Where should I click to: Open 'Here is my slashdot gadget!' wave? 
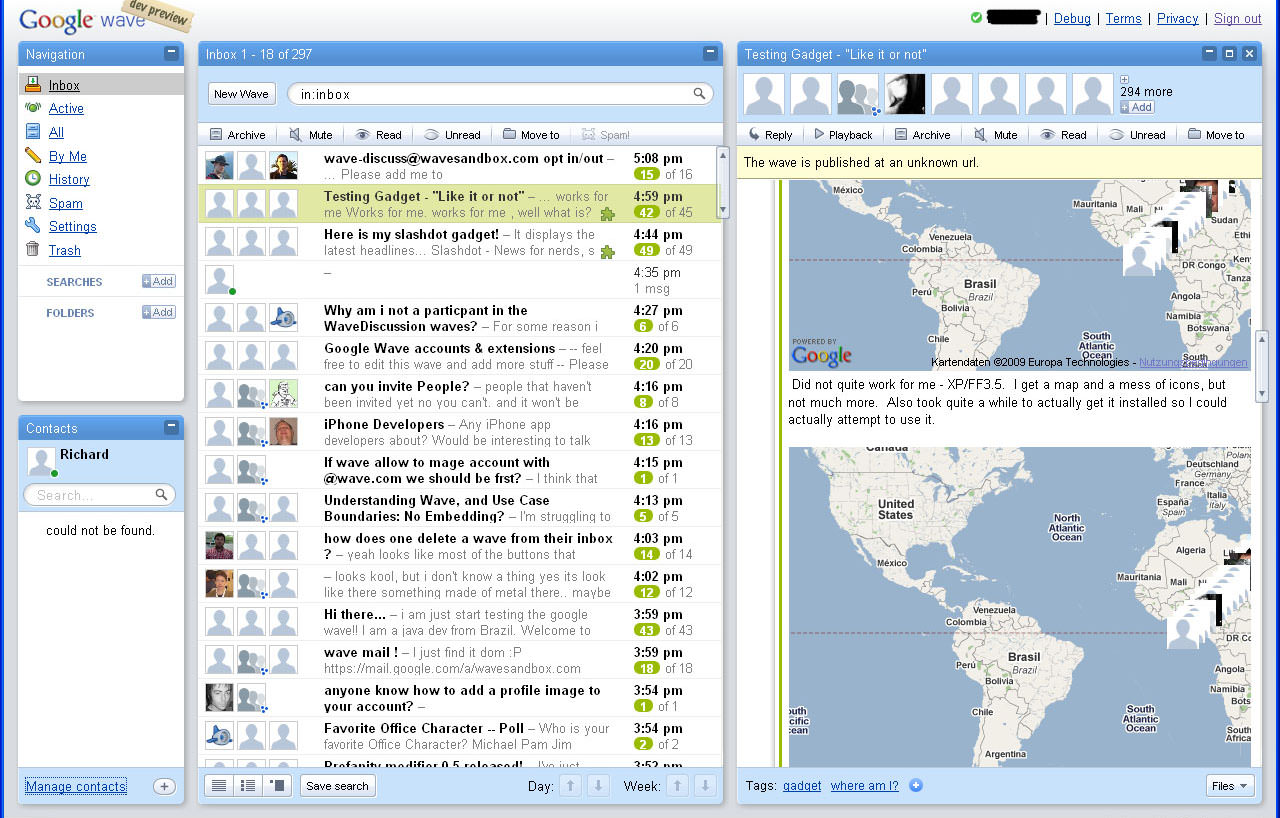click(x=460, y=242)
